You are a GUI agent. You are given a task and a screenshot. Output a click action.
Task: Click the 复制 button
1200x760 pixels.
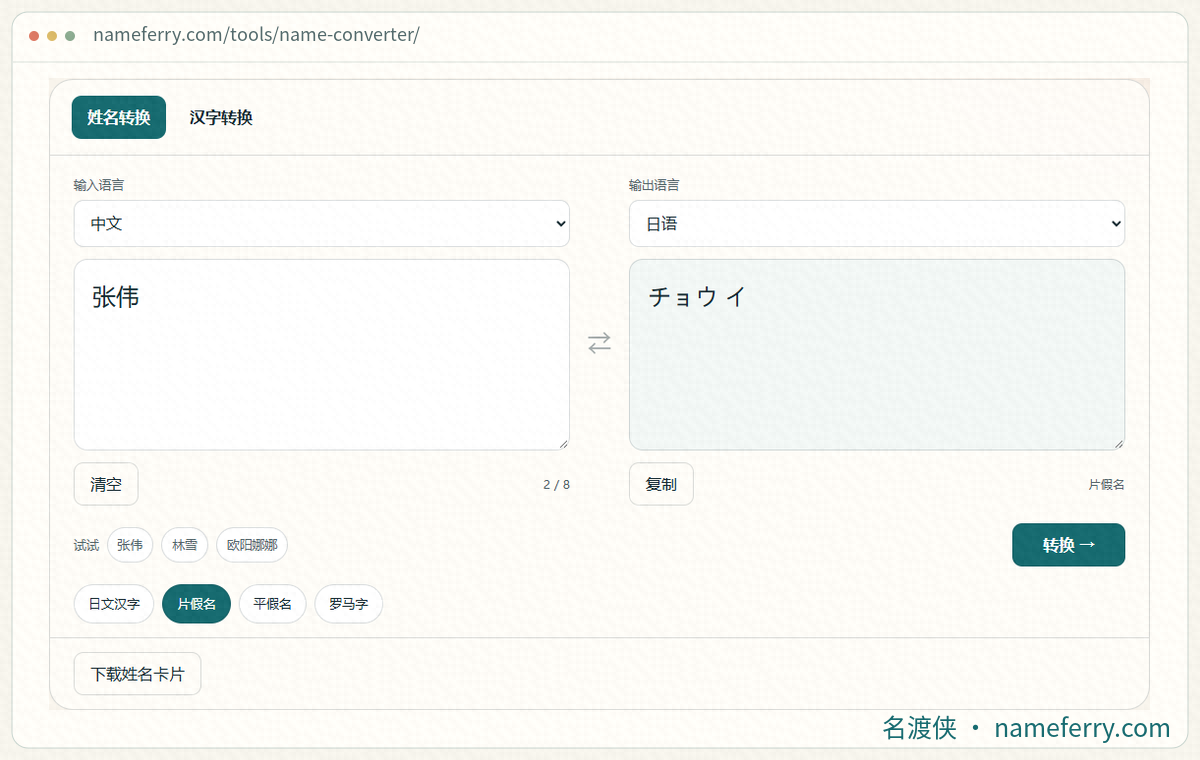click(661, 484)
